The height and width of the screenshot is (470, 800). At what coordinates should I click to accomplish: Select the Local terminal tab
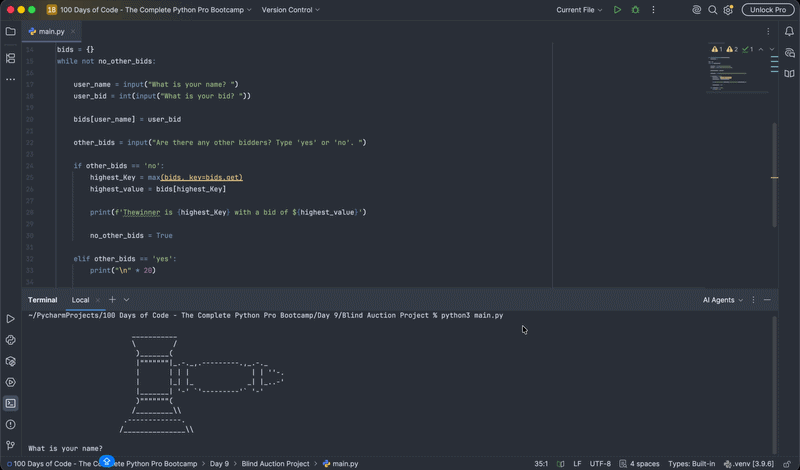(x=80, y=300)
